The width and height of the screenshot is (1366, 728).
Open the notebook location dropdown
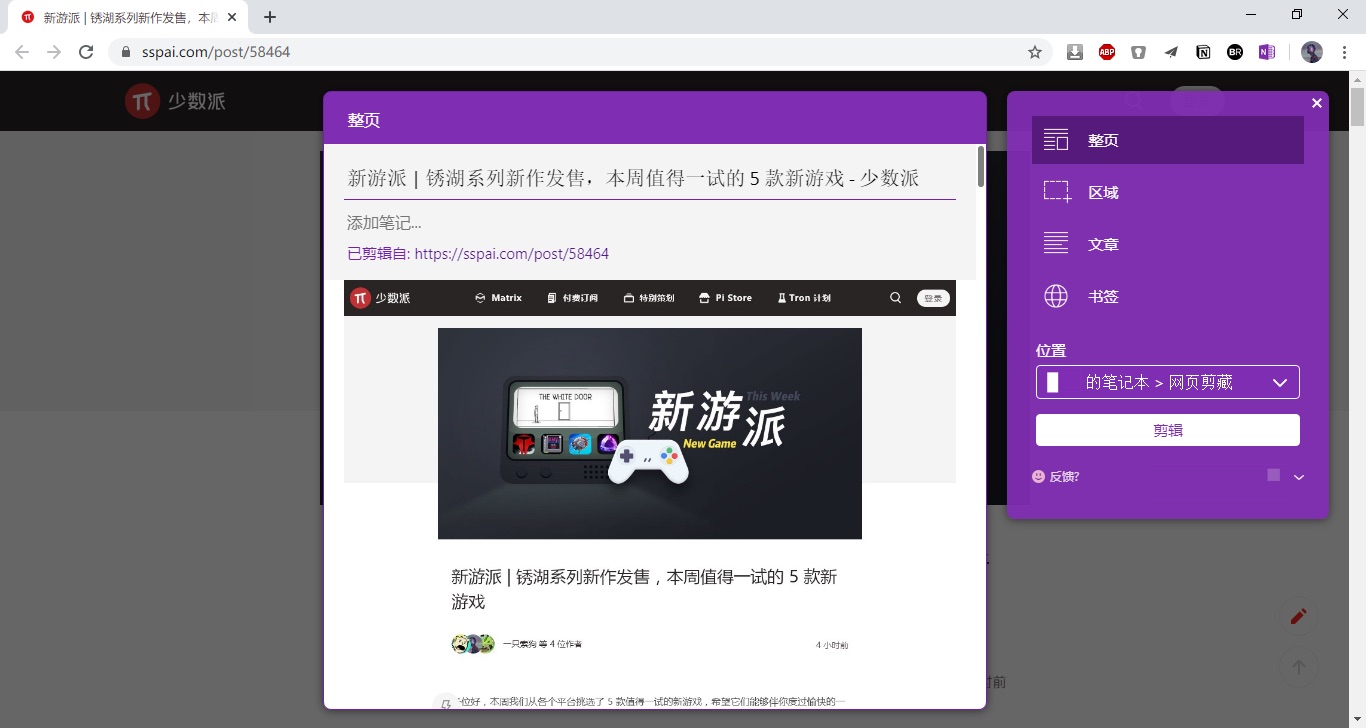pos(1167,382)
